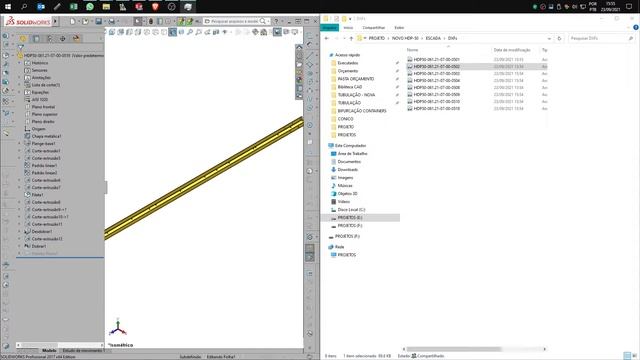Screen dimensions: 640x360
Task: Select the Sensores item in feature tree
Action: click(40, 70)
